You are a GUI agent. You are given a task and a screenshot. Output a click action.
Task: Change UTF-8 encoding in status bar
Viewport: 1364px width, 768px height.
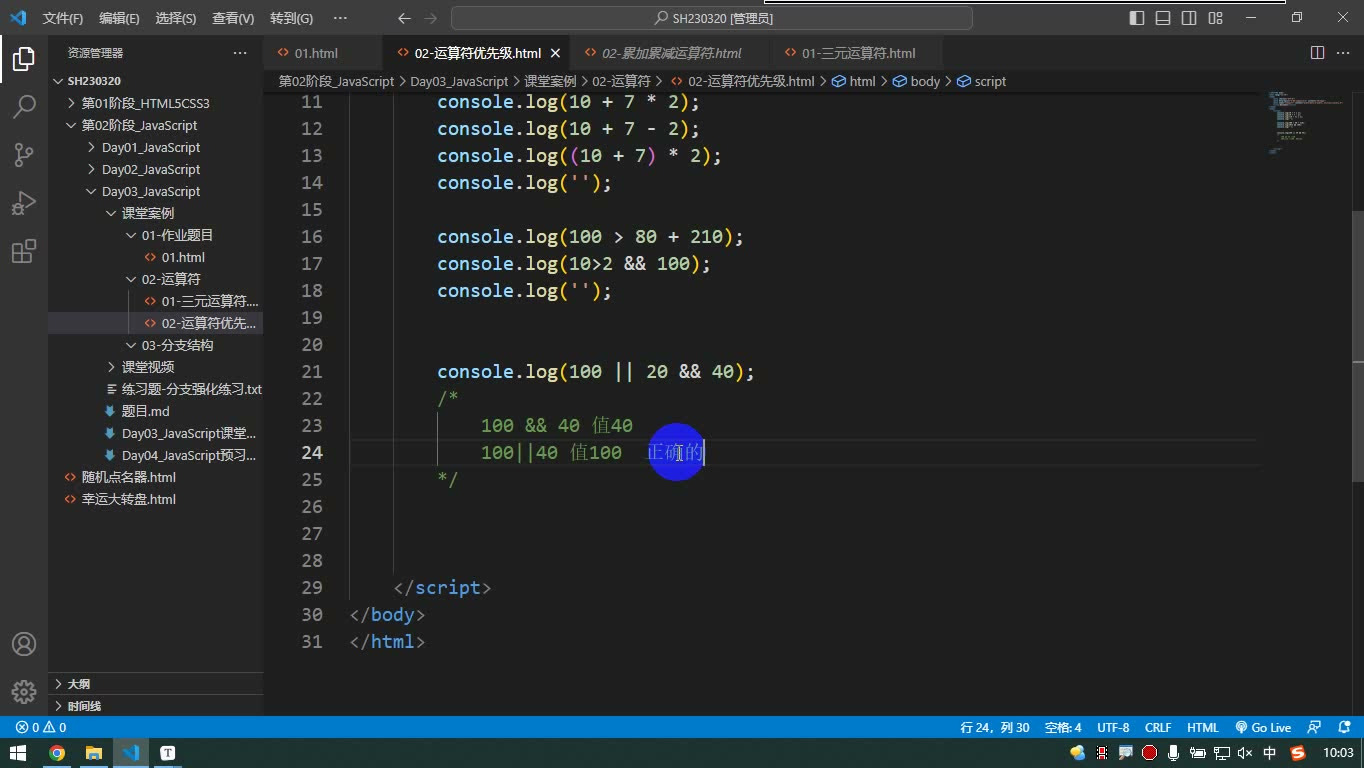pyautogui.click(x=1113, y=727)
